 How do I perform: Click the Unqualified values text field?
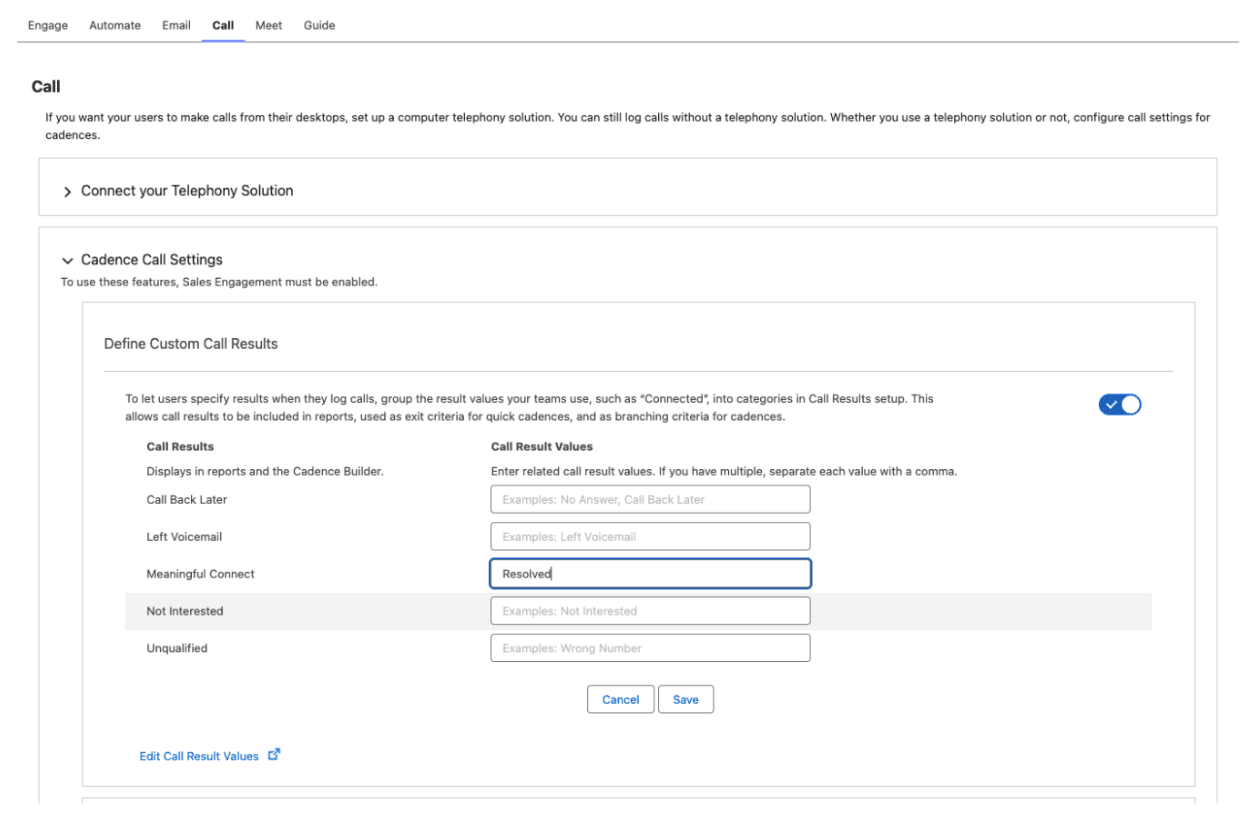tap(650, 648)
